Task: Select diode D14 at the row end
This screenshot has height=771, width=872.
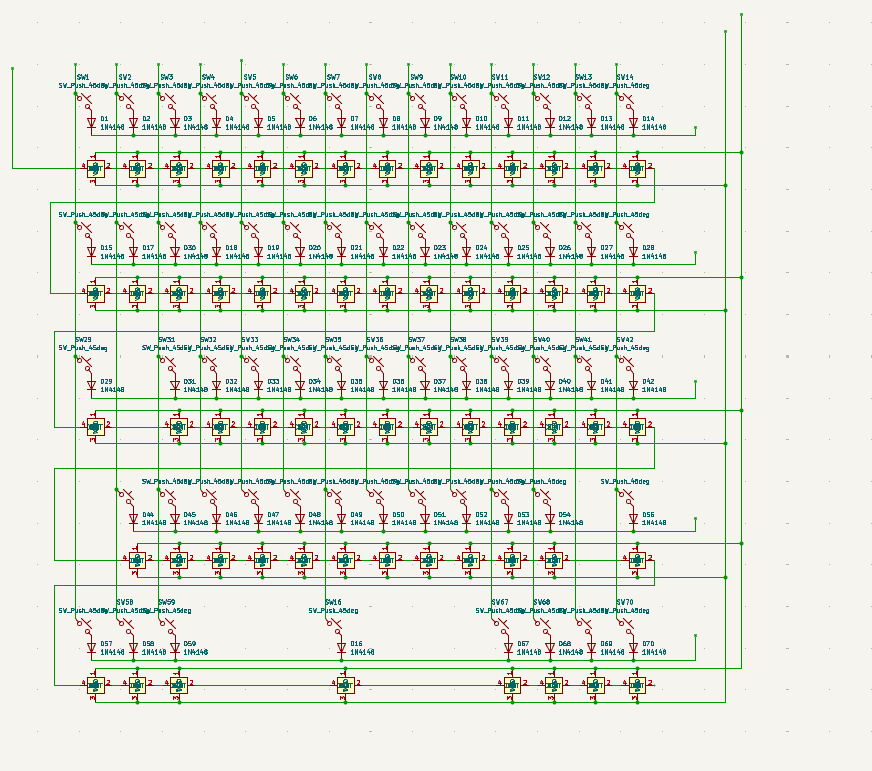Action: 632,124
